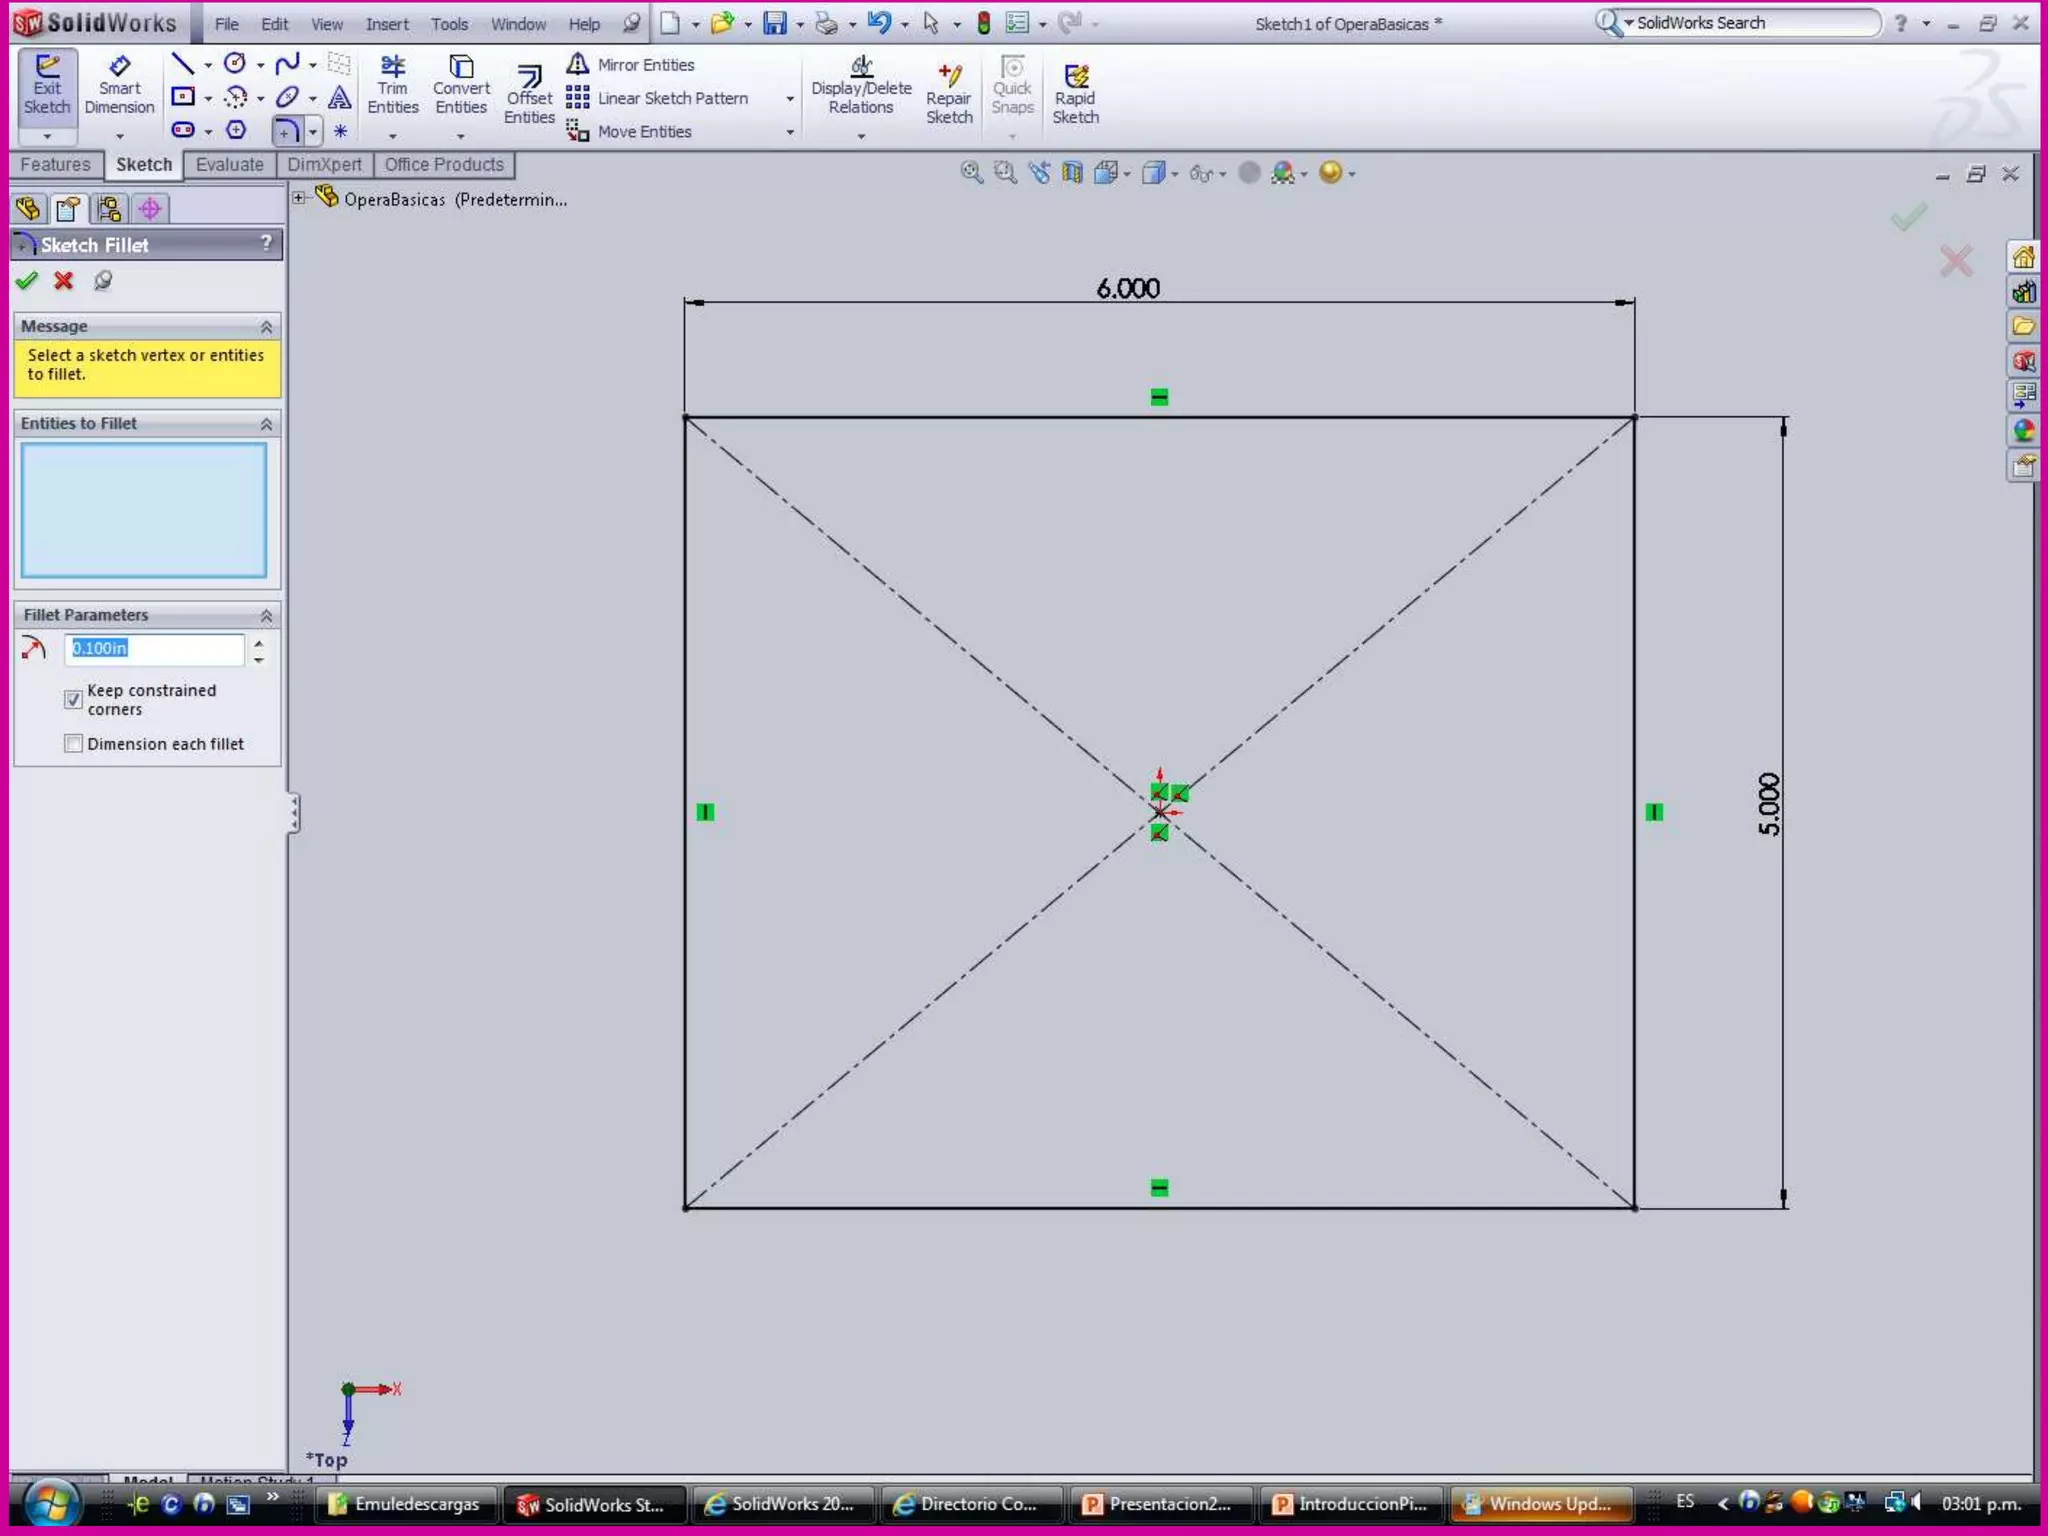2048x1536 pixels.
Task: Open Emuledescargas from the taskbar
Action: coord(405,1504)
